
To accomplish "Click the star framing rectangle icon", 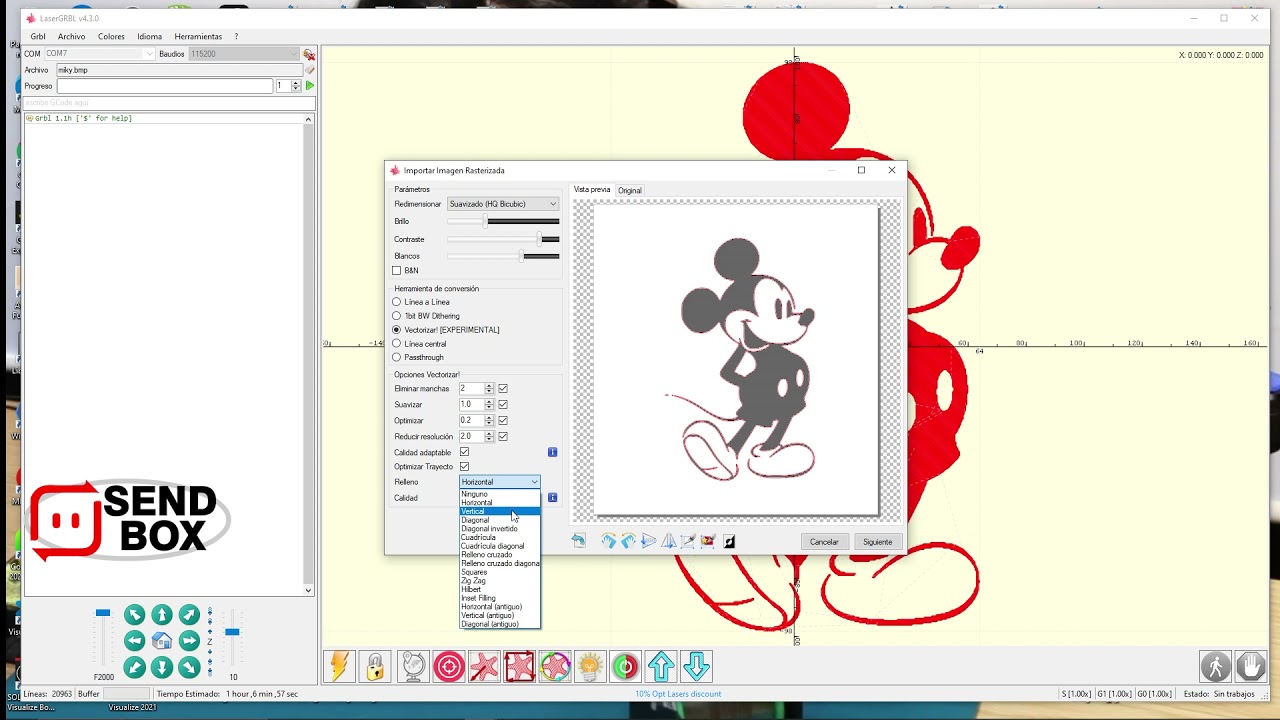I will coord(520,666).
